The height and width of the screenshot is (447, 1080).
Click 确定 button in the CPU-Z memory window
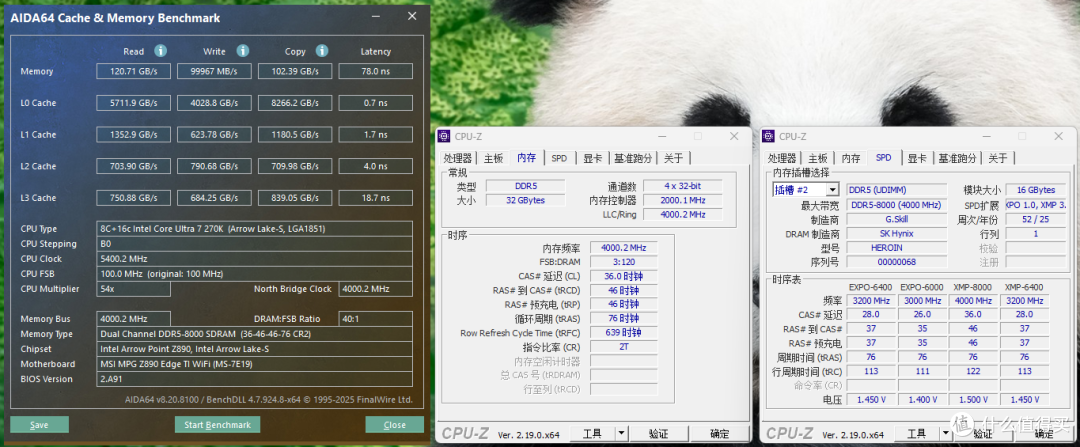click(720, 433)
